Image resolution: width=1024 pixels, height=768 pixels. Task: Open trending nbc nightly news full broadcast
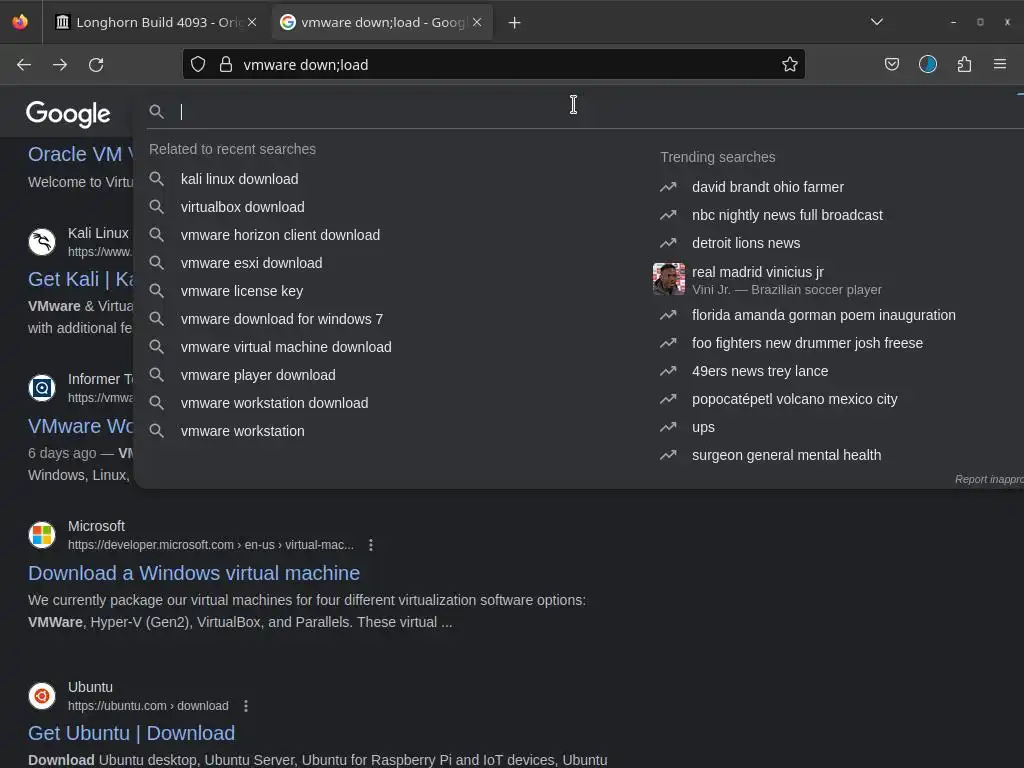pos(787,216)
